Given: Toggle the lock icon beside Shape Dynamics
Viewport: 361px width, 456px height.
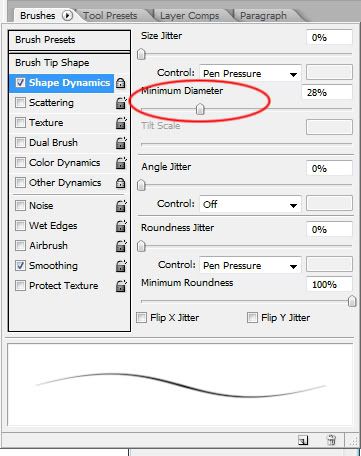Looking at the screenshot, I should pos(120,83).
